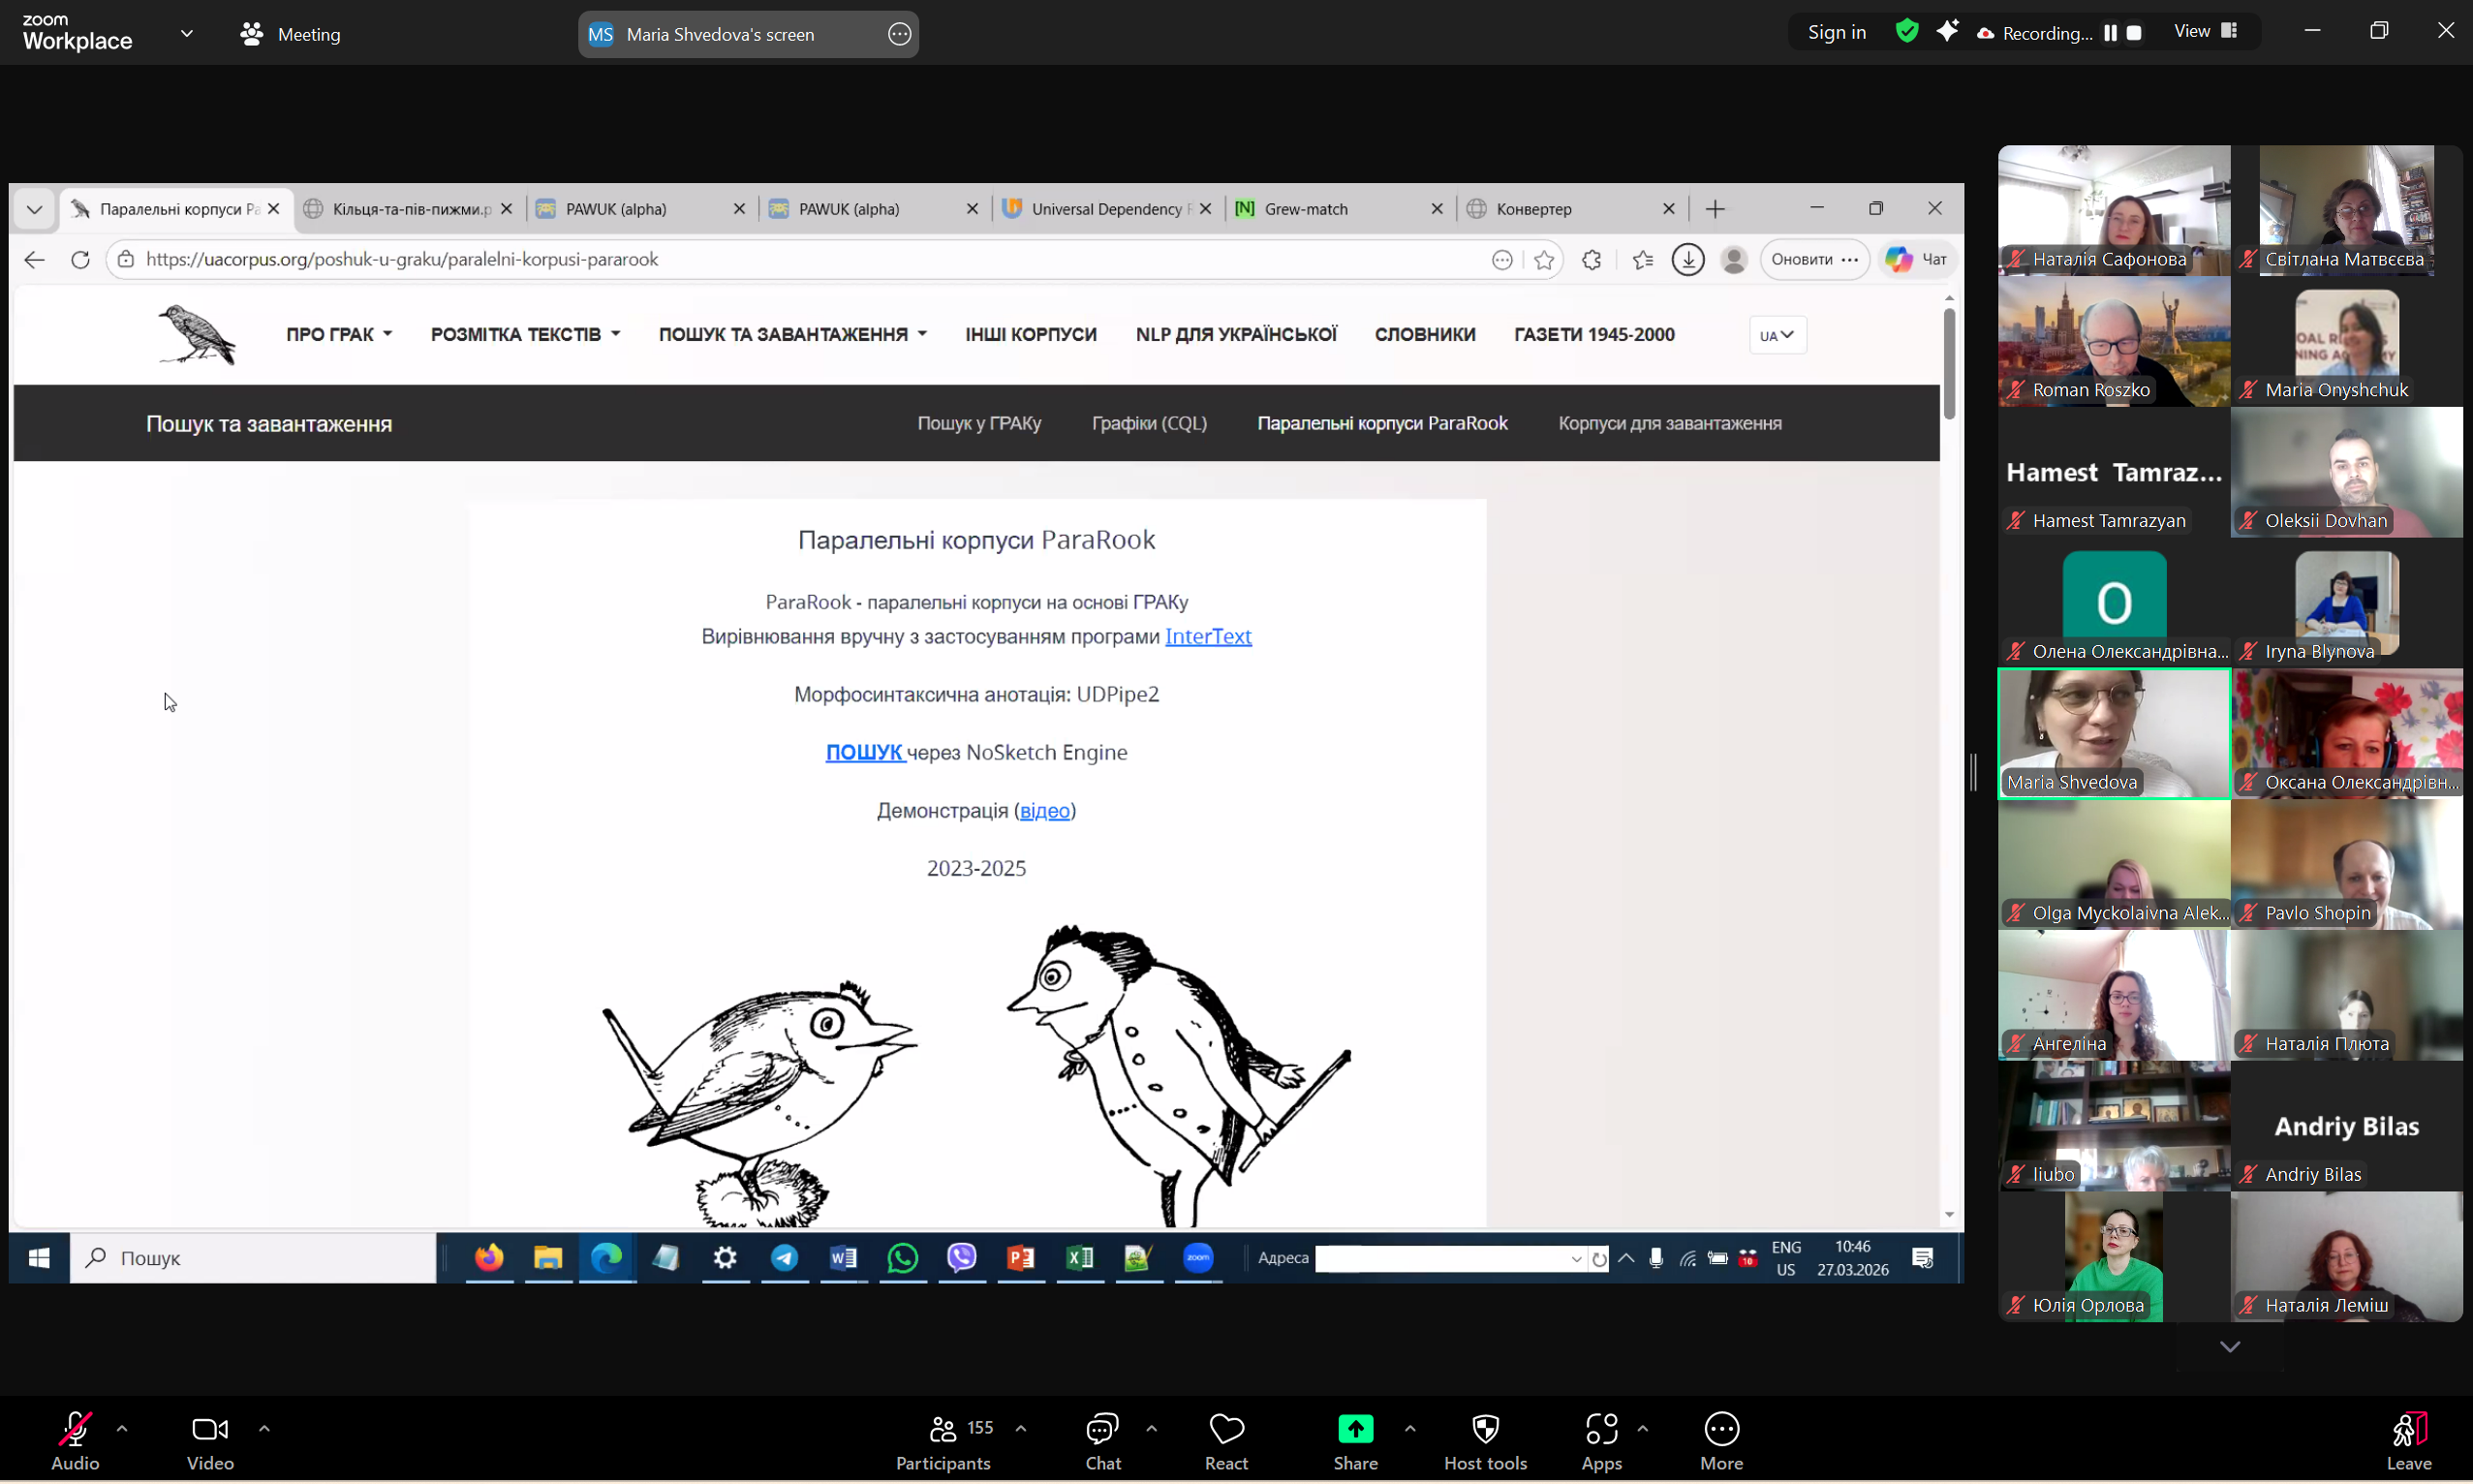This screenshot has height=1484, width=2473.
Task: Expand the Zoom Workplace dropdown chevron
Action: coord(187,33)
